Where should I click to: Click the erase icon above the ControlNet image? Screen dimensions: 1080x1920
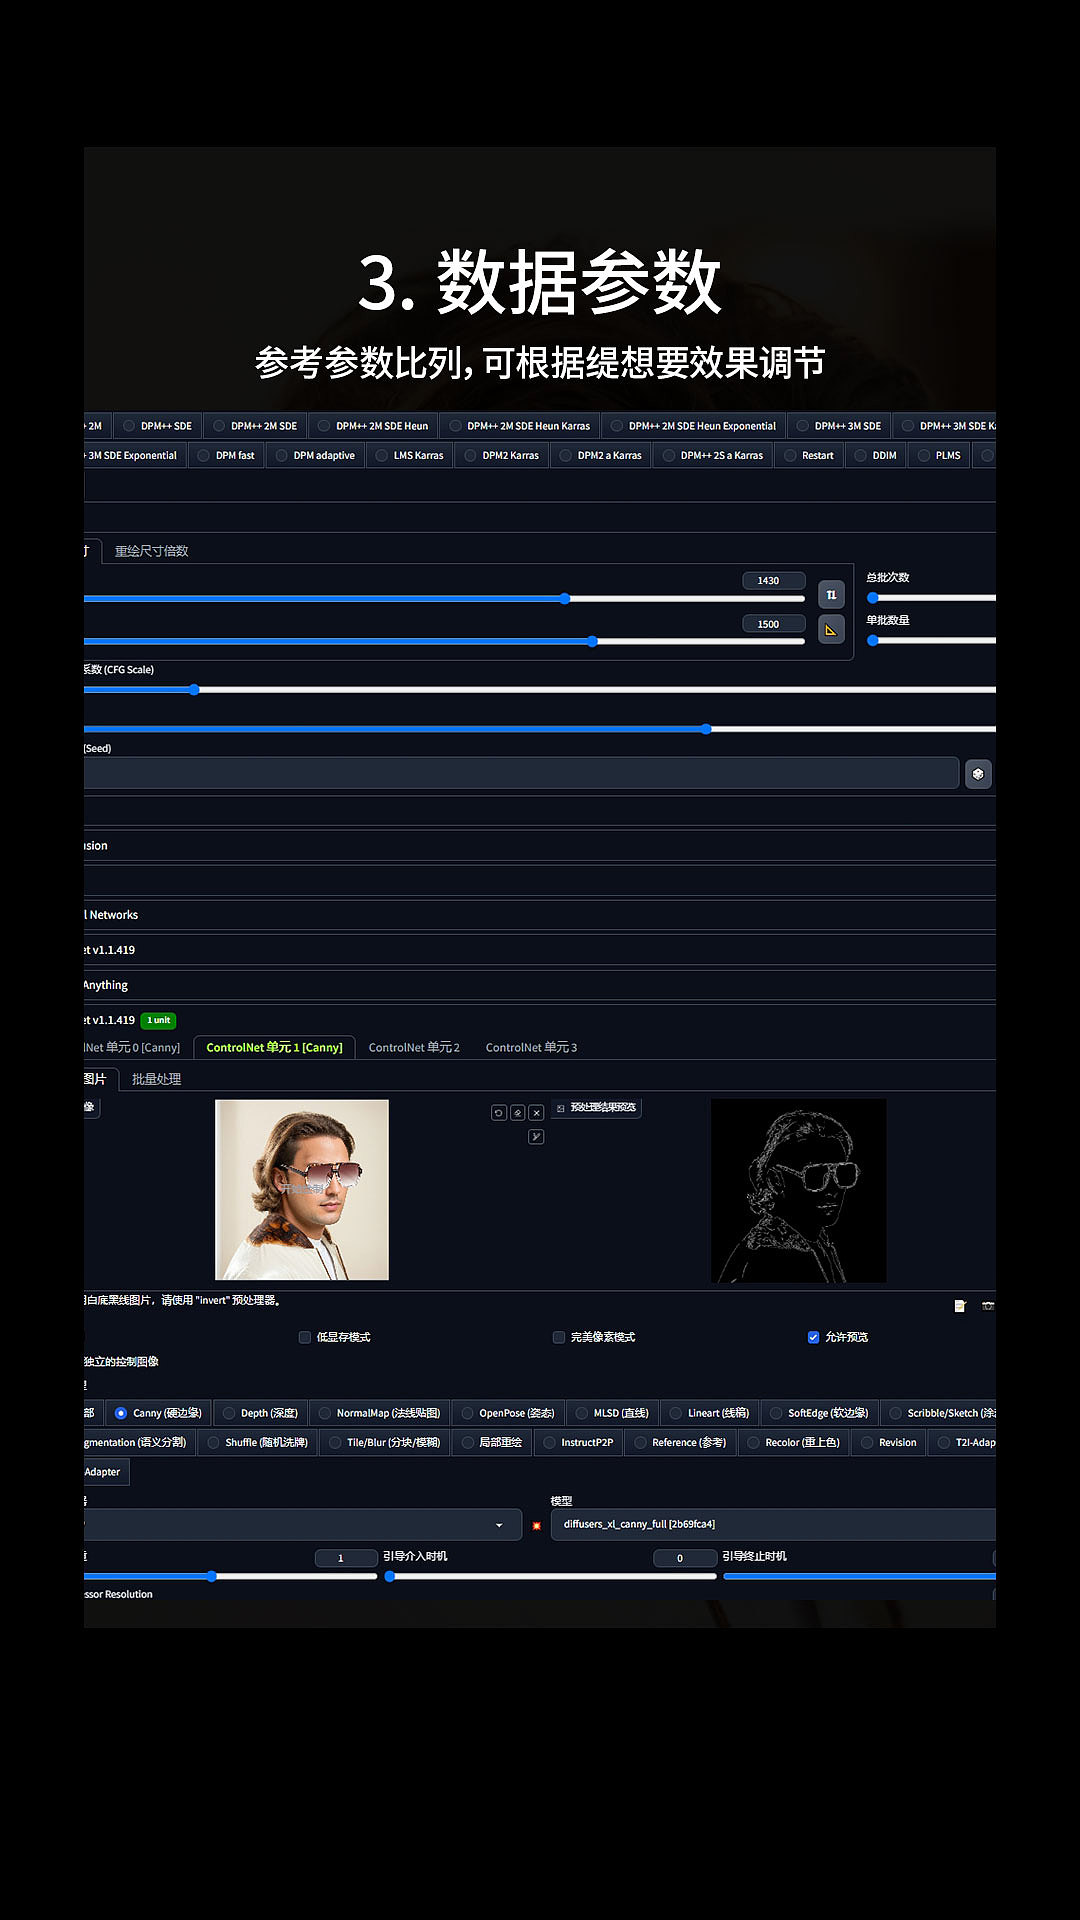pyautogui.click(x=518, y=1112)
